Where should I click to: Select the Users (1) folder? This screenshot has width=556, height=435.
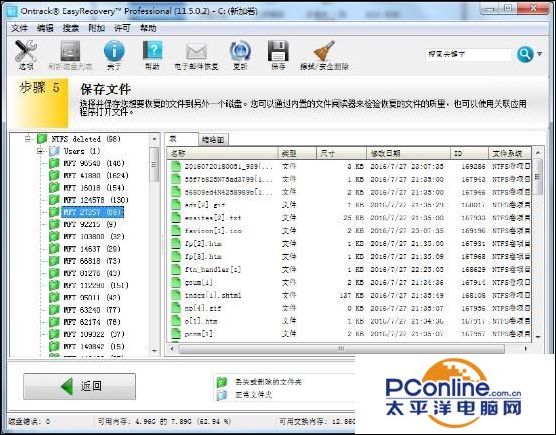[x=74, y=151]
